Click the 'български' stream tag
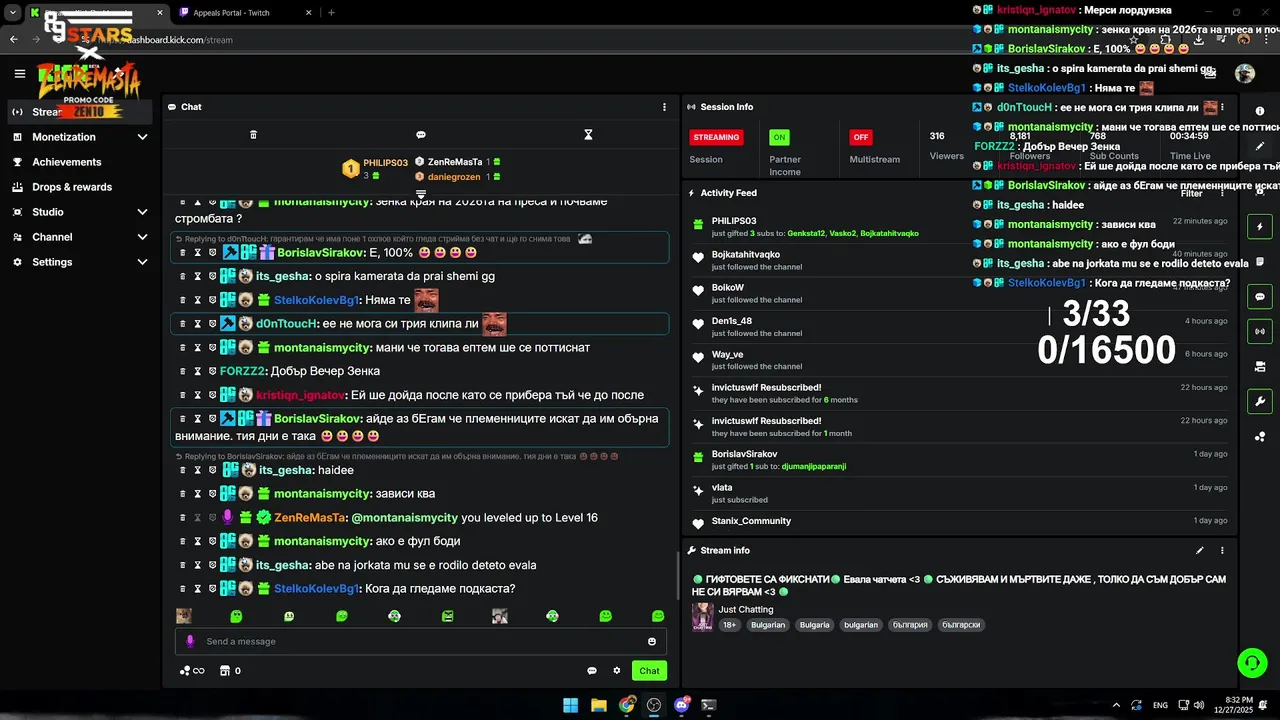1280x720 pixels. click(x=961, y=625)
